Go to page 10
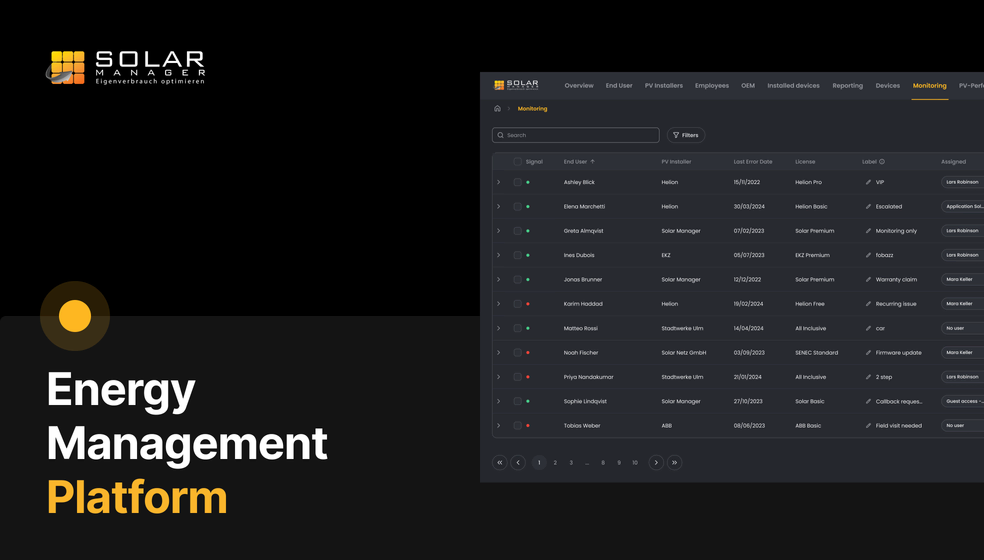Viewport: 984px width, 560px height. pos(635,463)
